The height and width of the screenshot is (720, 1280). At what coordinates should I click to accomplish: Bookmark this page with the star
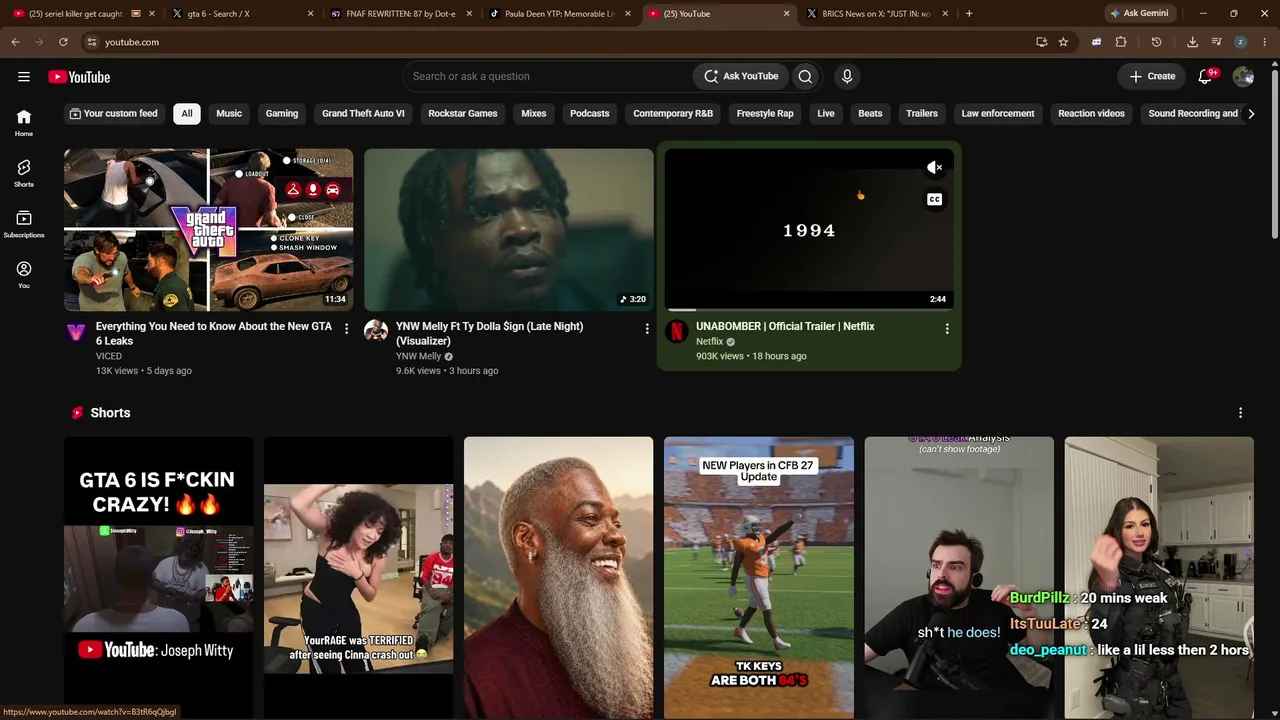1063,42
